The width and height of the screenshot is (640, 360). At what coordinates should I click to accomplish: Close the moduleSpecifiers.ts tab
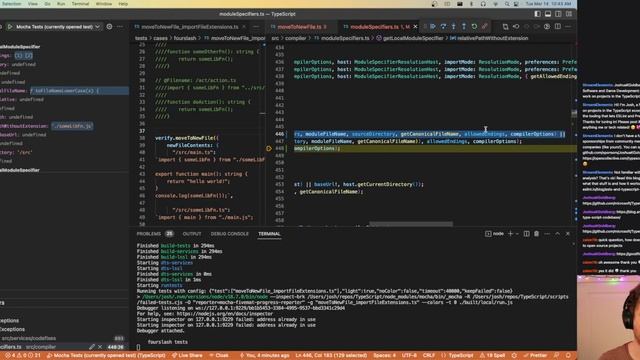coord(416,27)
